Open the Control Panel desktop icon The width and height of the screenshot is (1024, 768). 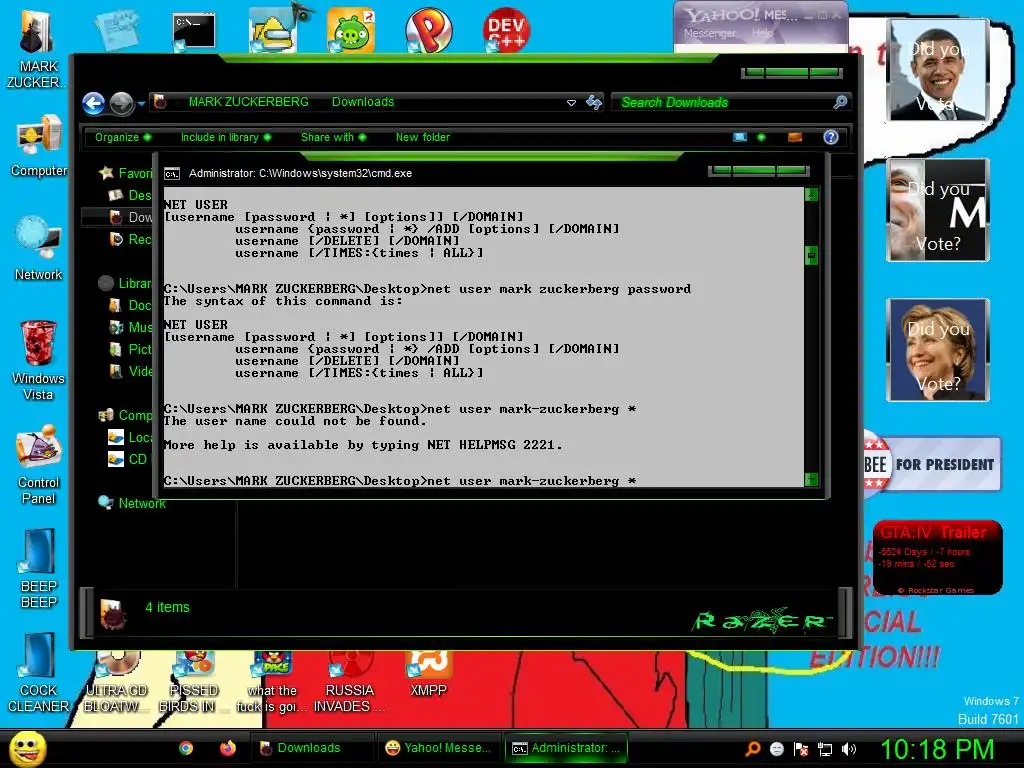[39, 464]
